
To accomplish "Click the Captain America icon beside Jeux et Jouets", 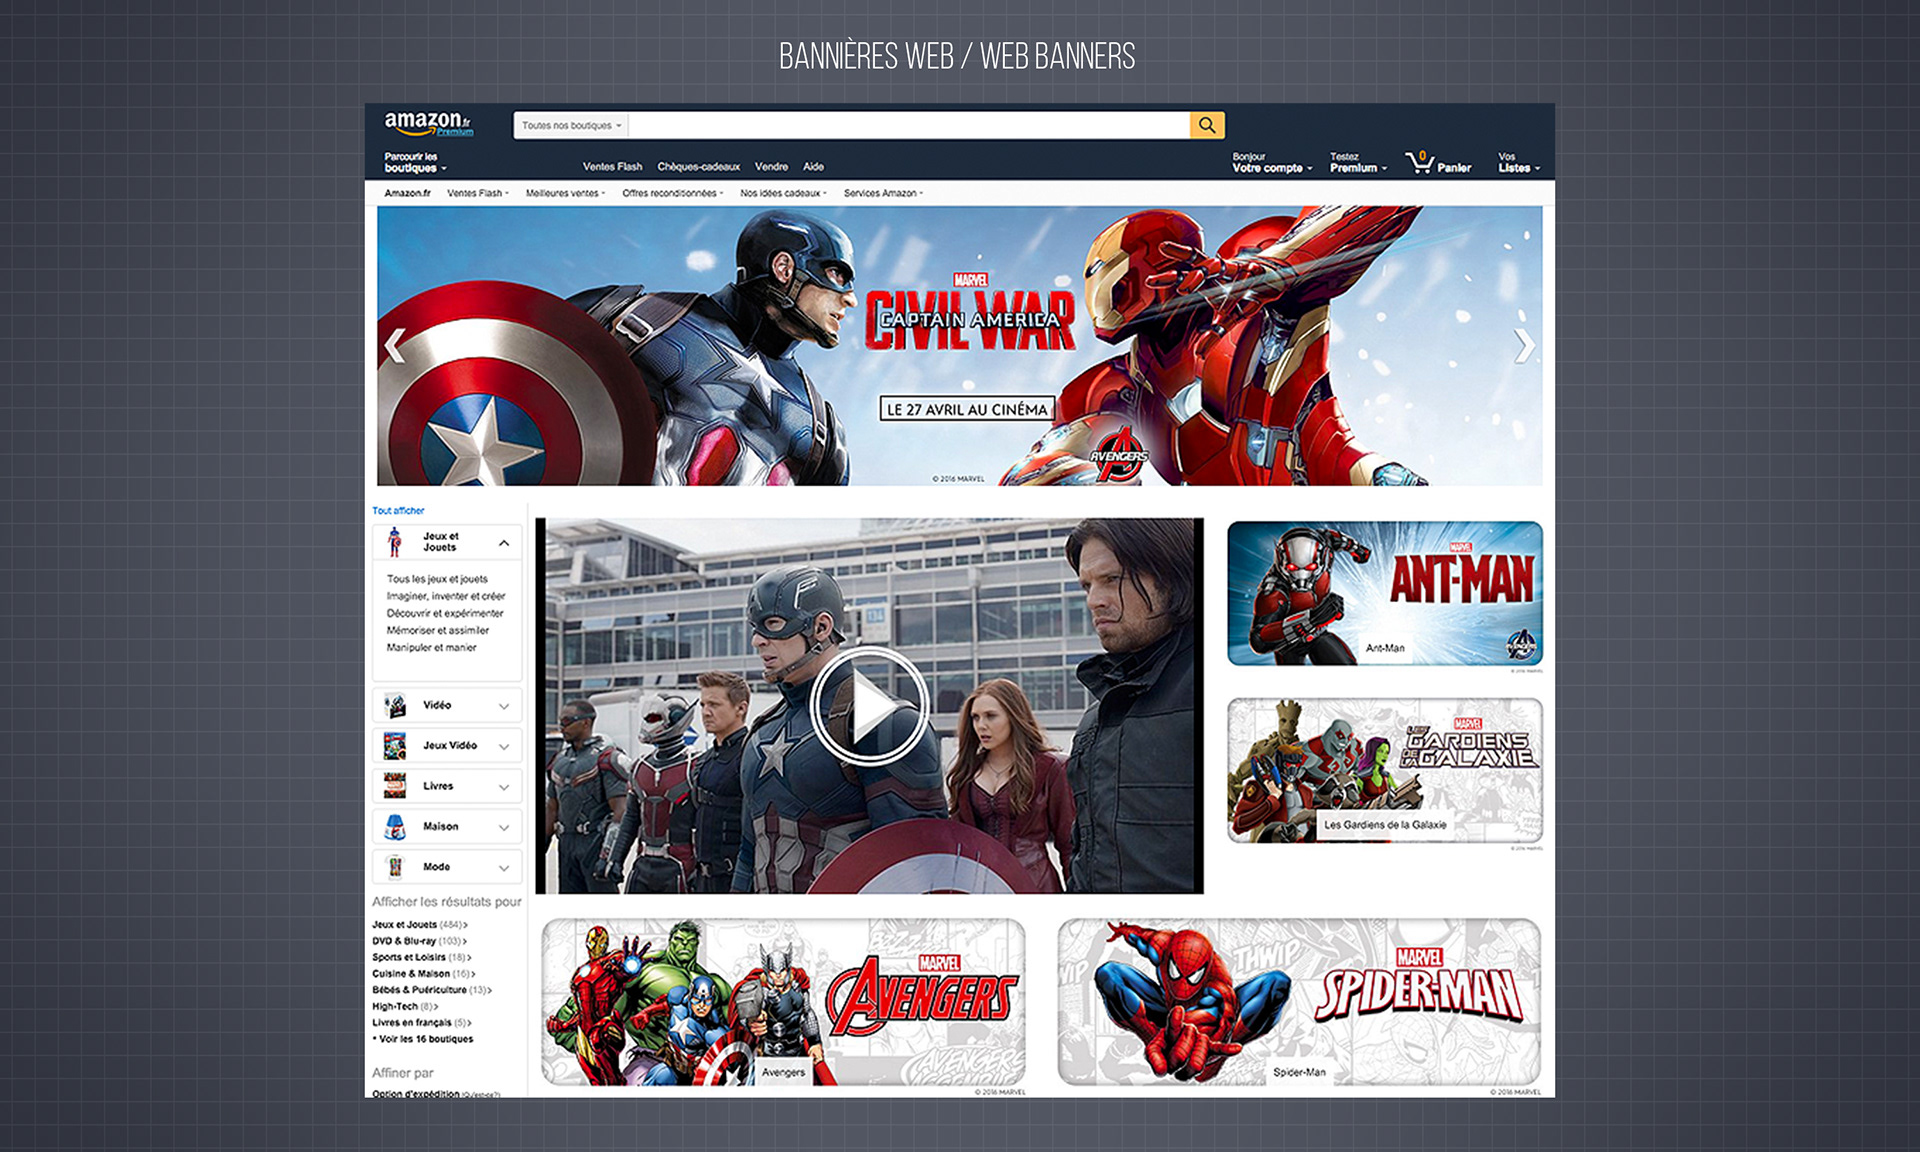I will pyautogui.click(x=394, y=543).
